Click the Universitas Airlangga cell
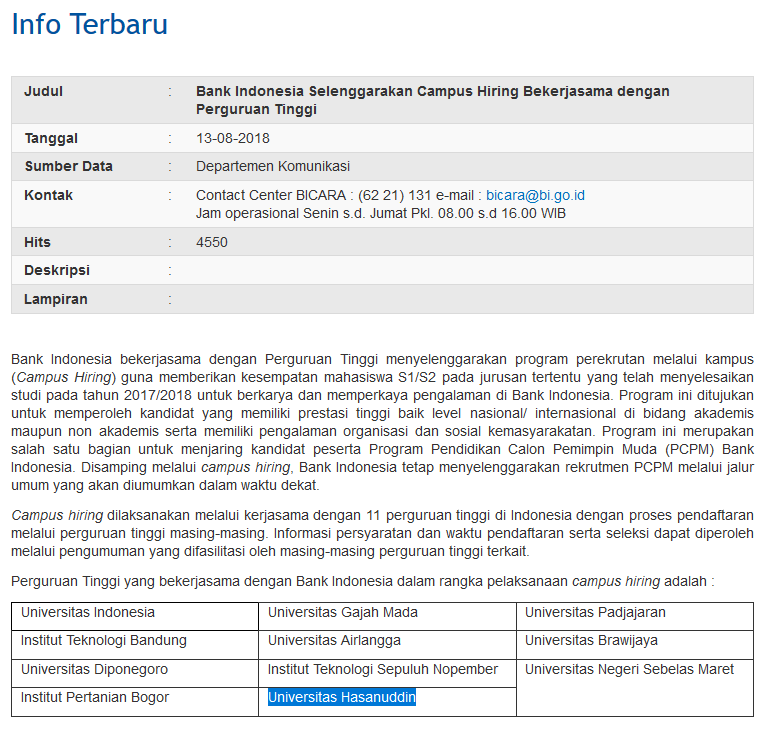The width and height of the screenshot is (766, 737). click(387, 645)
